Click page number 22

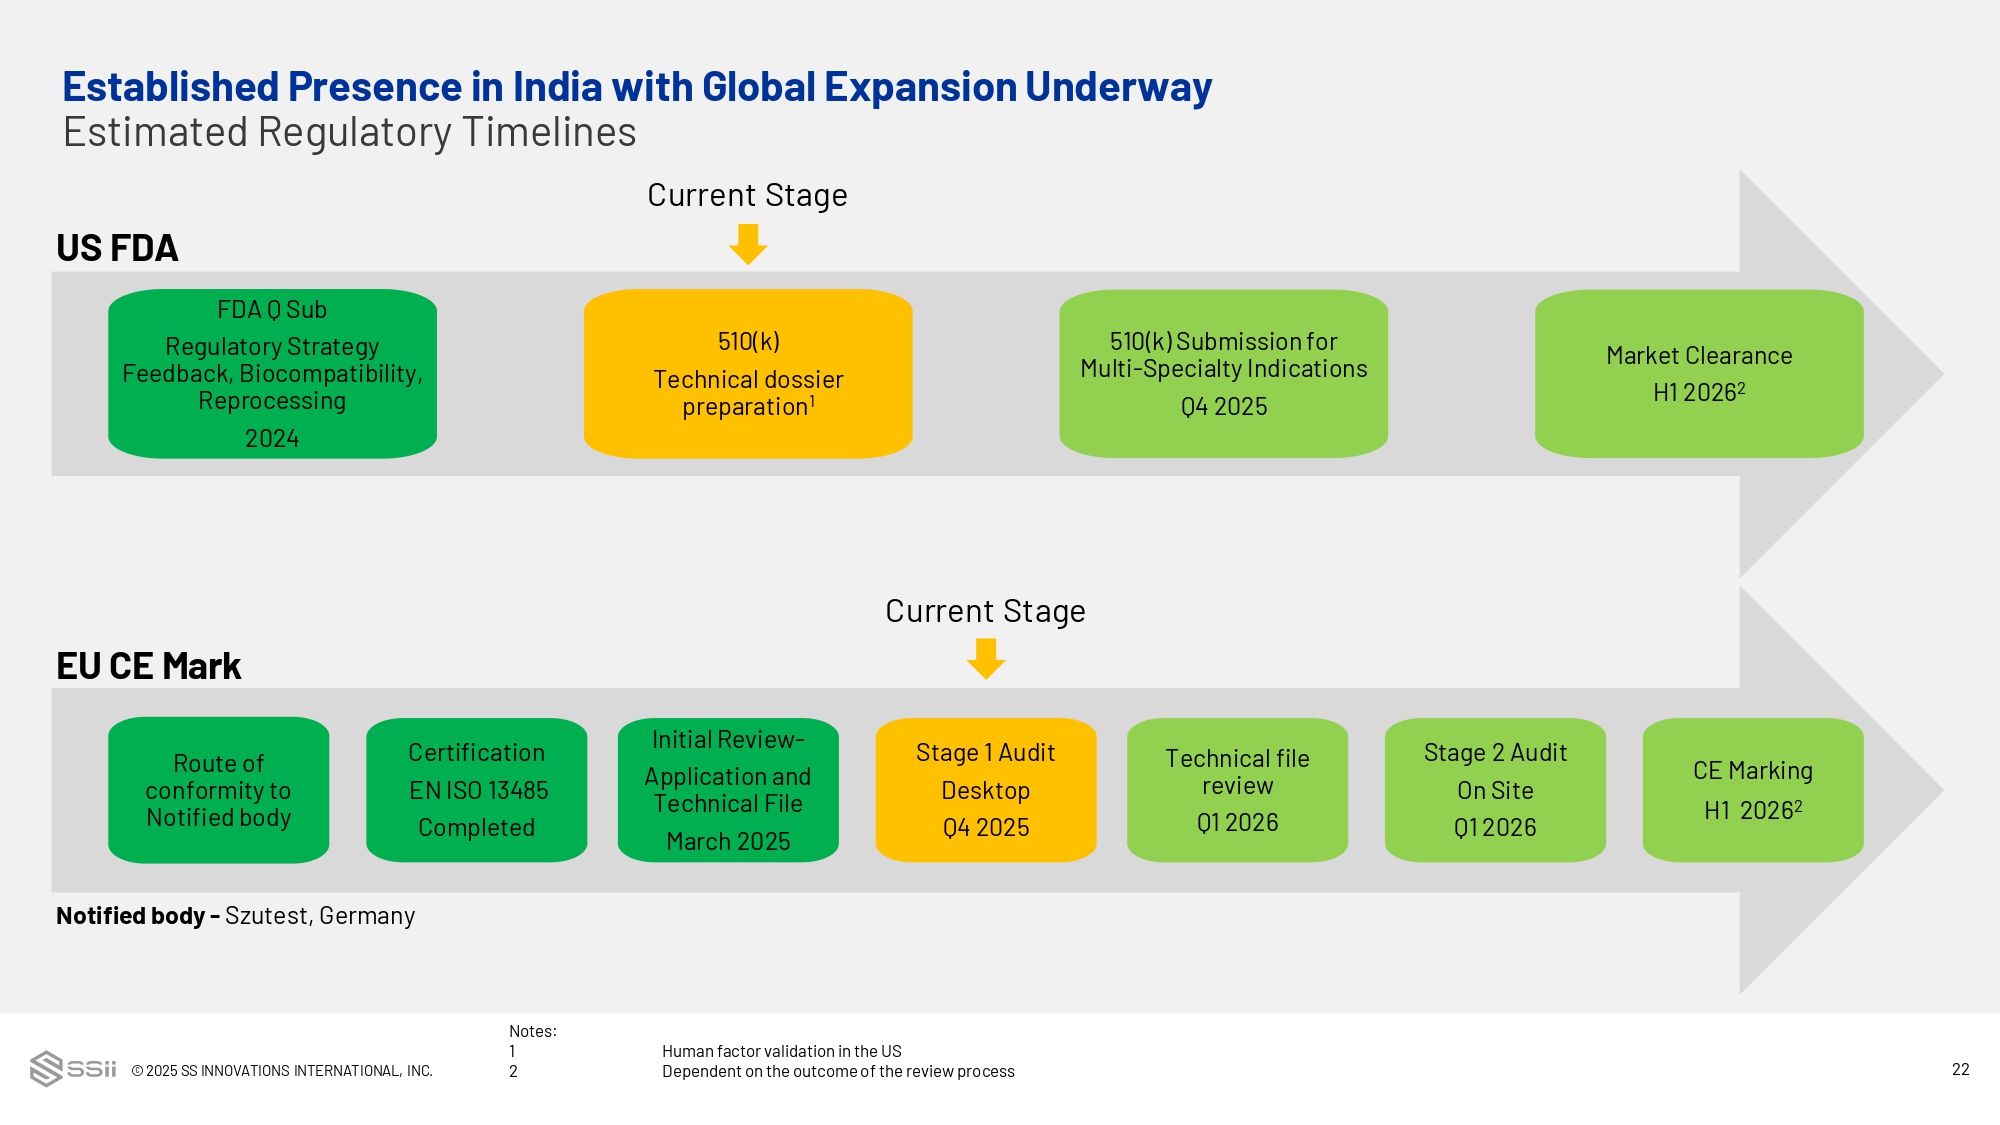pyautogui.click(x=1960, y=1069)
